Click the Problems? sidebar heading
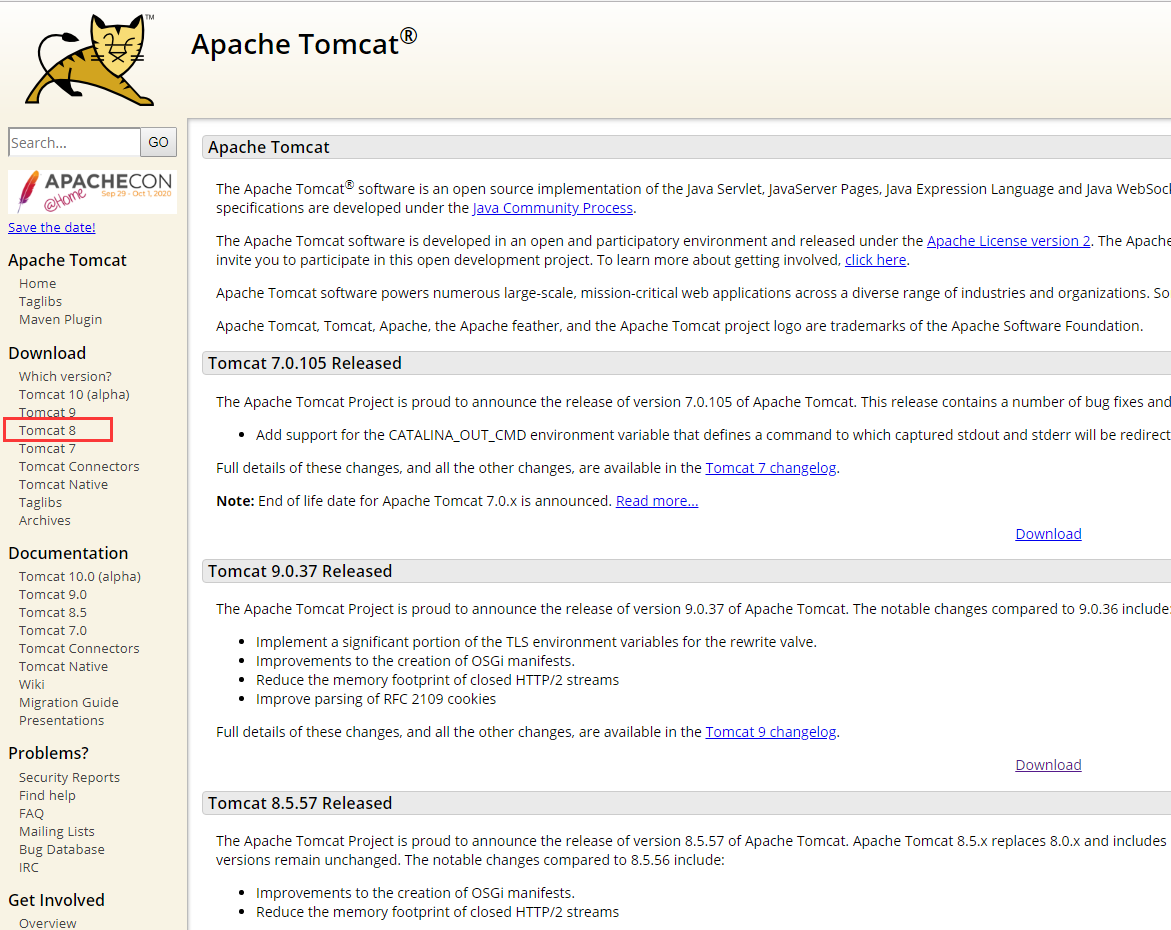The height and width of the screenshot is (930, 1171). point(49,753)
